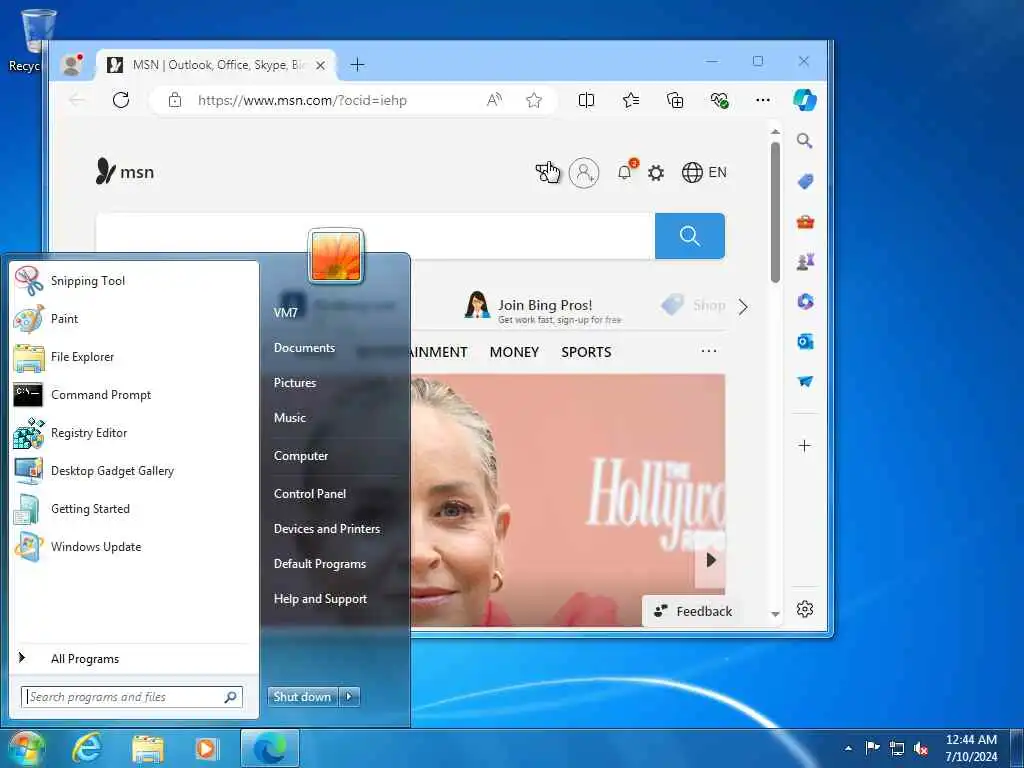1024x768 pixels.
Task: Open Help and Support
Action: pyautogui.click(x=320, y=599)
